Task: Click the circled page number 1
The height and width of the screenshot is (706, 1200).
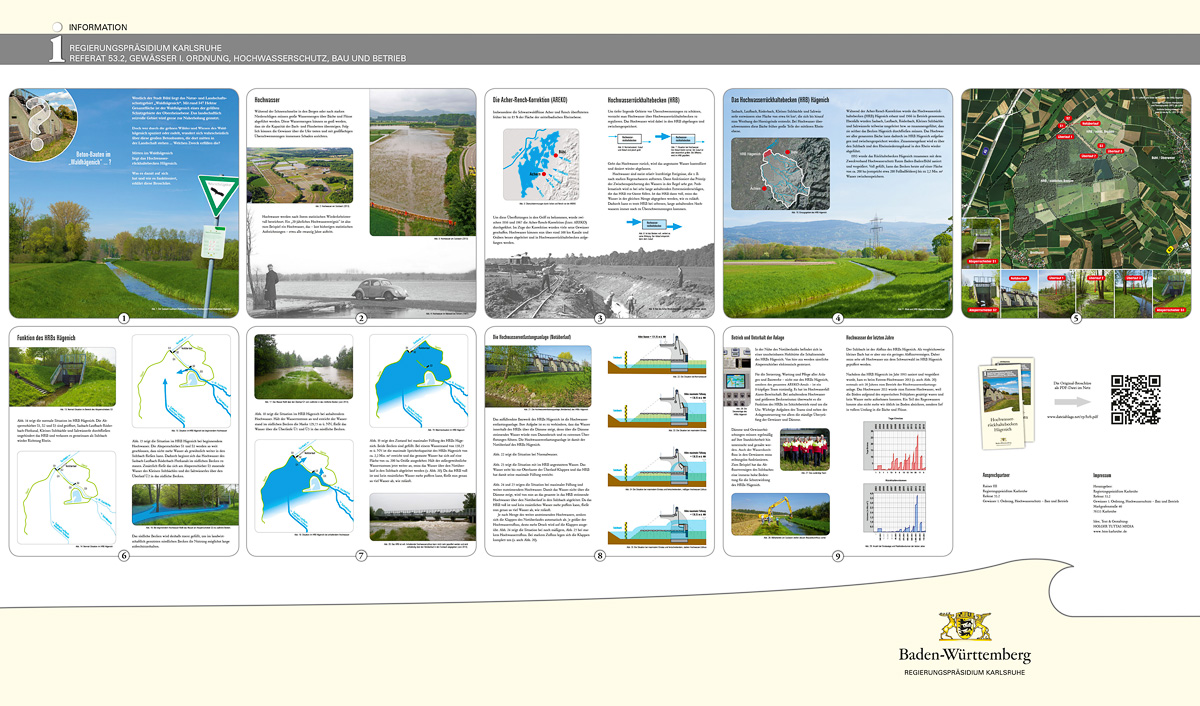Action: [124, 318]
